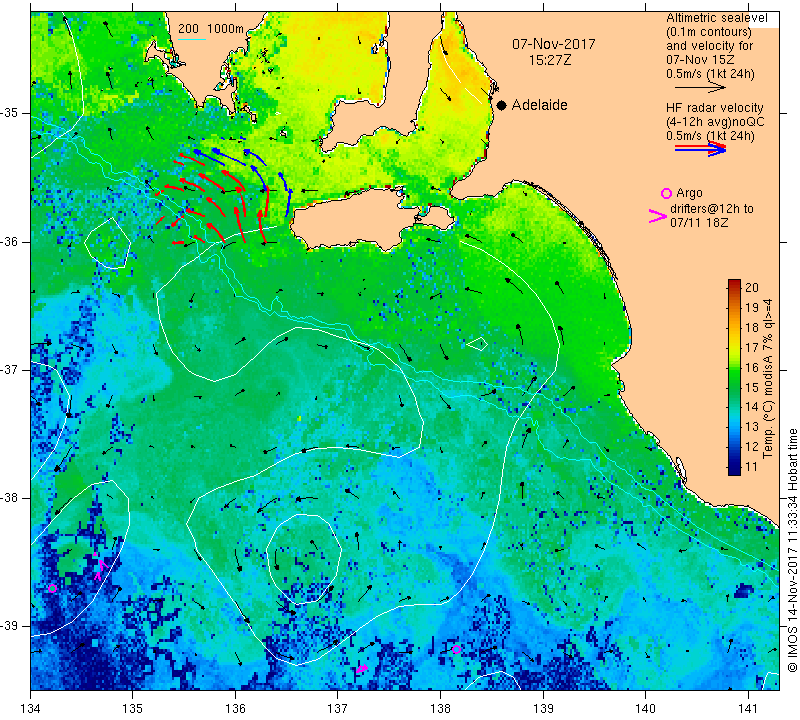Click the black altimetric velocity legend arrow
The image size is (800, 720).
pos(700,88)
